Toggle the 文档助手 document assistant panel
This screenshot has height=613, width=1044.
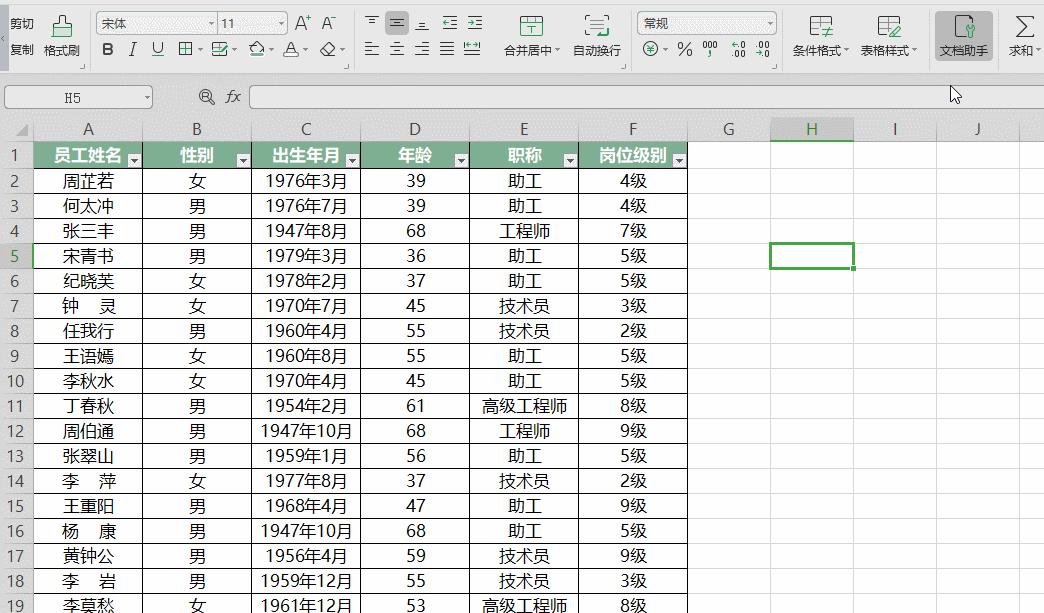click(961, 33)
